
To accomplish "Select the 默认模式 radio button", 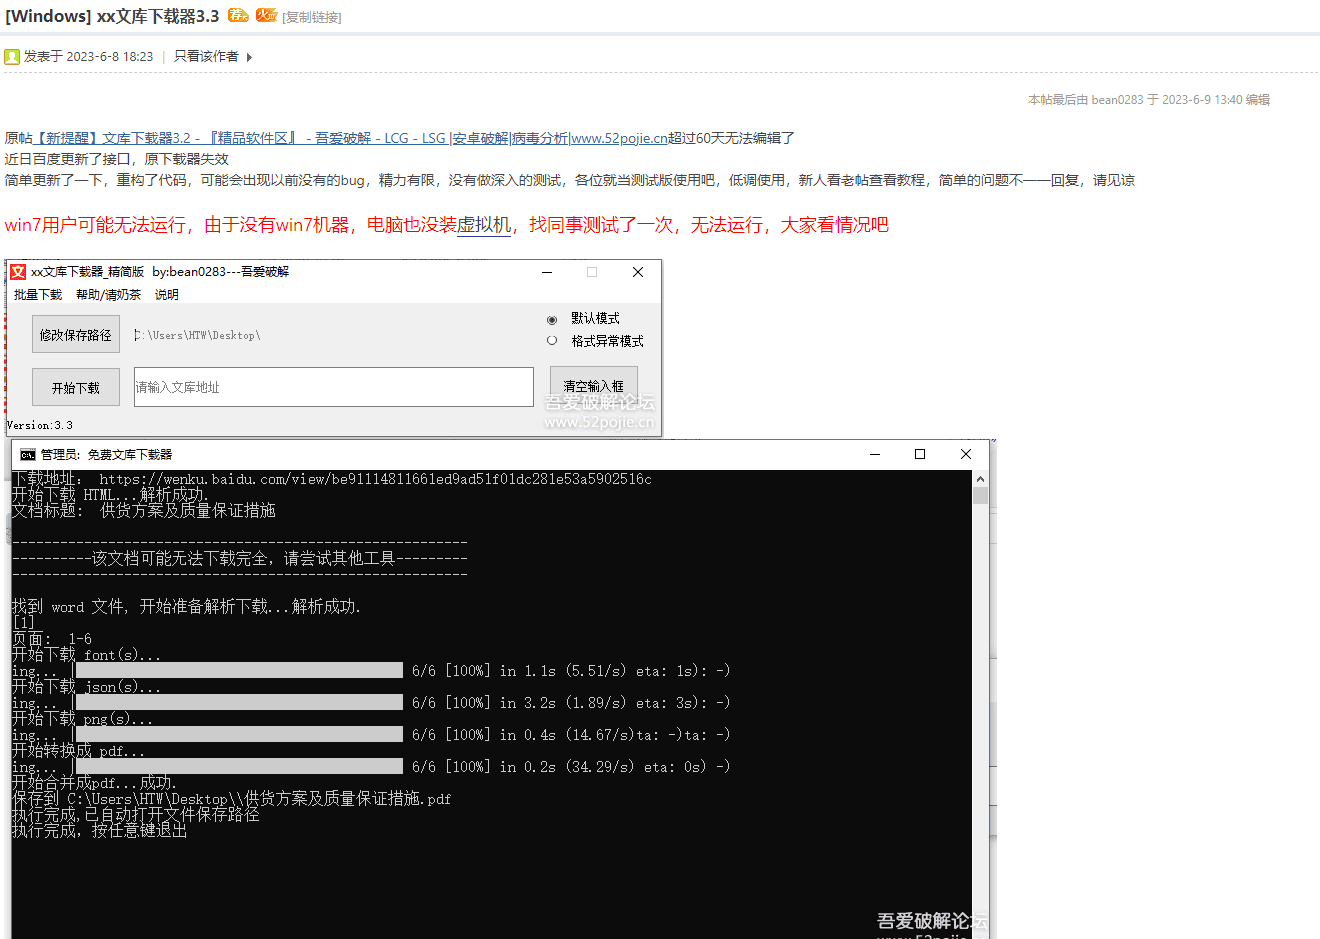I will (552, 319).
